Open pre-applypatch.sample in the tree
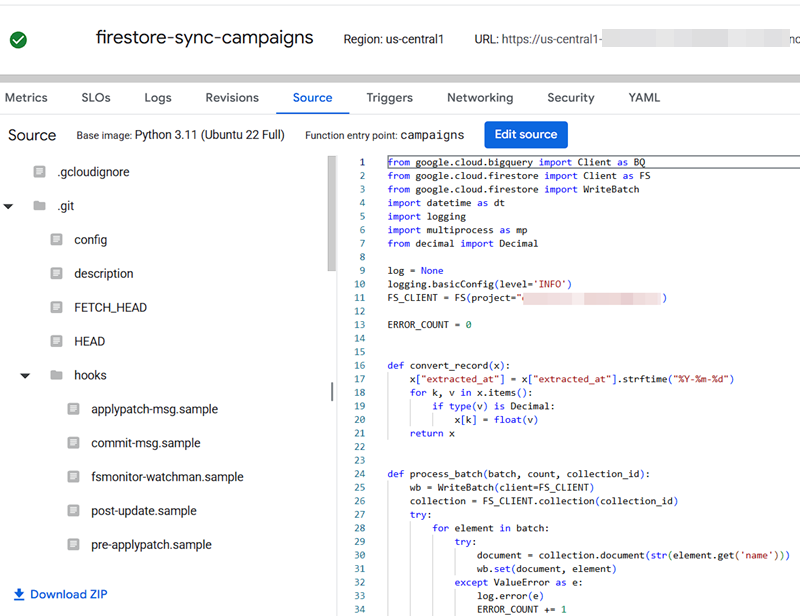 (x=151, y=545)
